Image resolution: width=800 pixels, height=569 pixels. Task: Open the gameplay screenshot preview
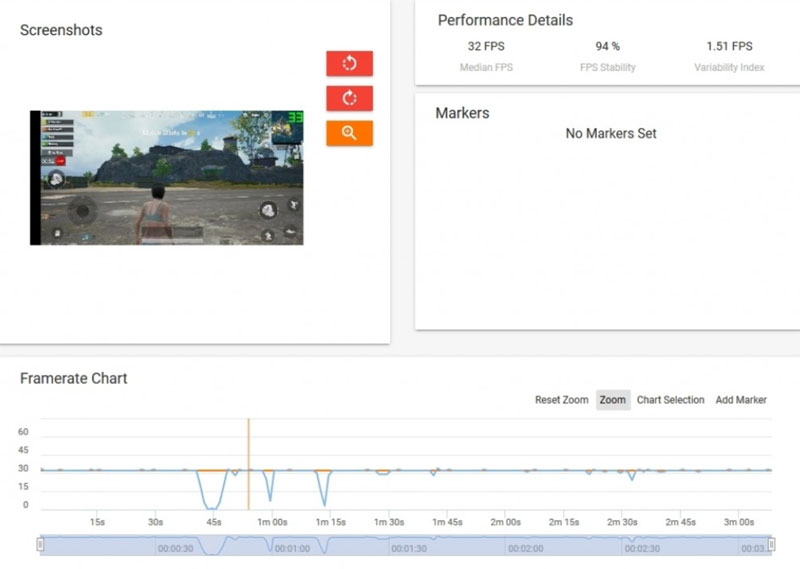click(x=167, y=178)
